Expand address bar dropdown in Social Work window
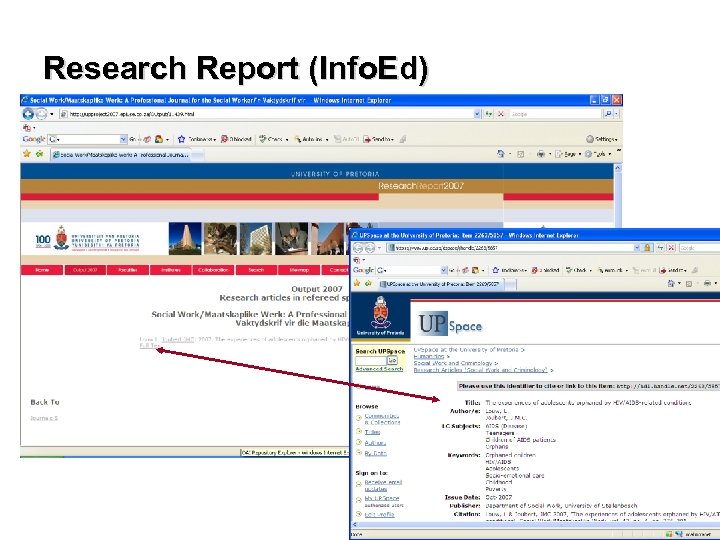720x540 pixels. pos(478,114)
